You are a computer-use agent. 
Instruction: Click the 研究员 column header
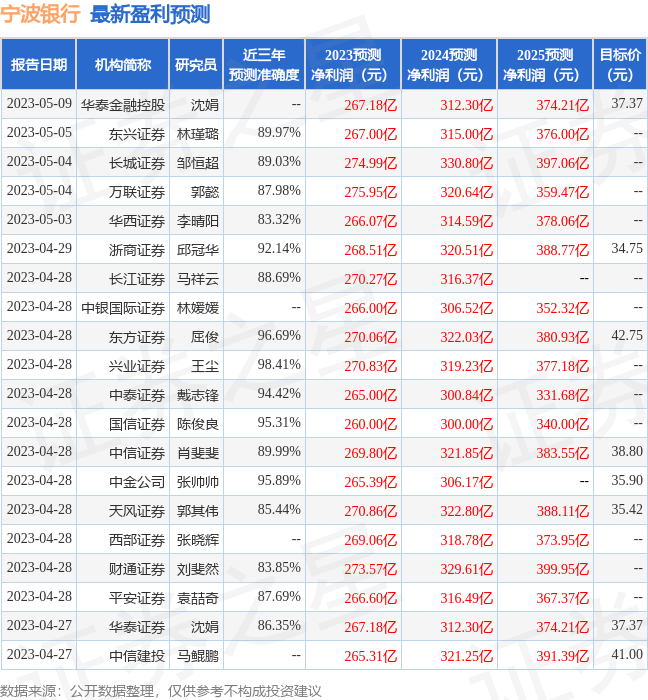point(196,65)
